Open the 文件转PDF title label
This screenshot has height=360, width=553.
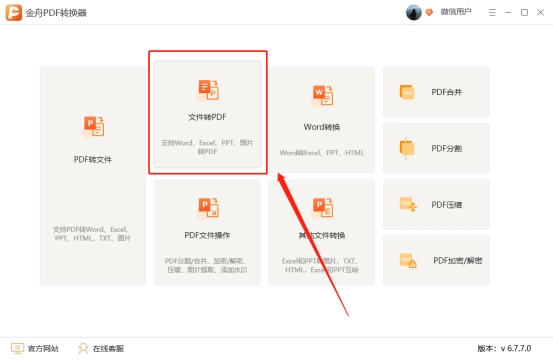[x=207, y=117]
